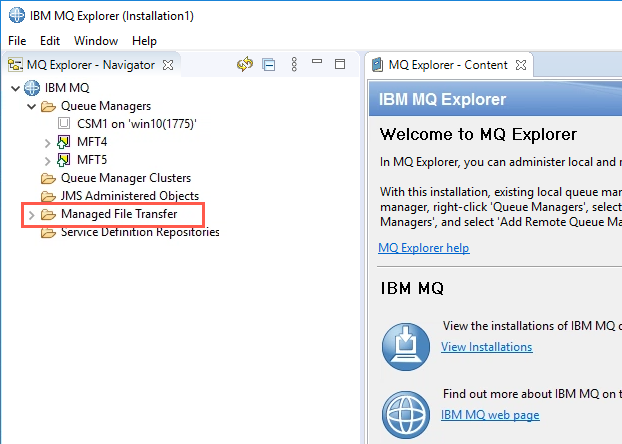Collapse the Queue Managers folder
Viewport: 622px width, 444px height.
[31, 106]
